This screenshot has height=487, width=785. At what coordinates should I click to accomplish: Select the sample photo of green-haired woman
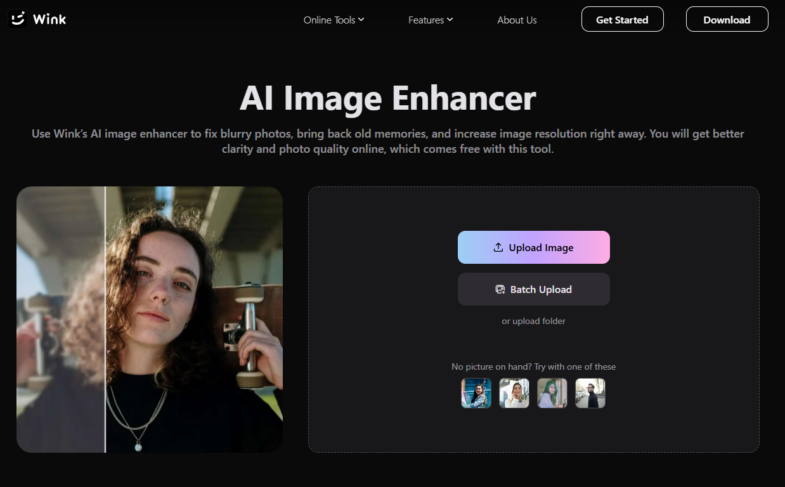(552, 393)
